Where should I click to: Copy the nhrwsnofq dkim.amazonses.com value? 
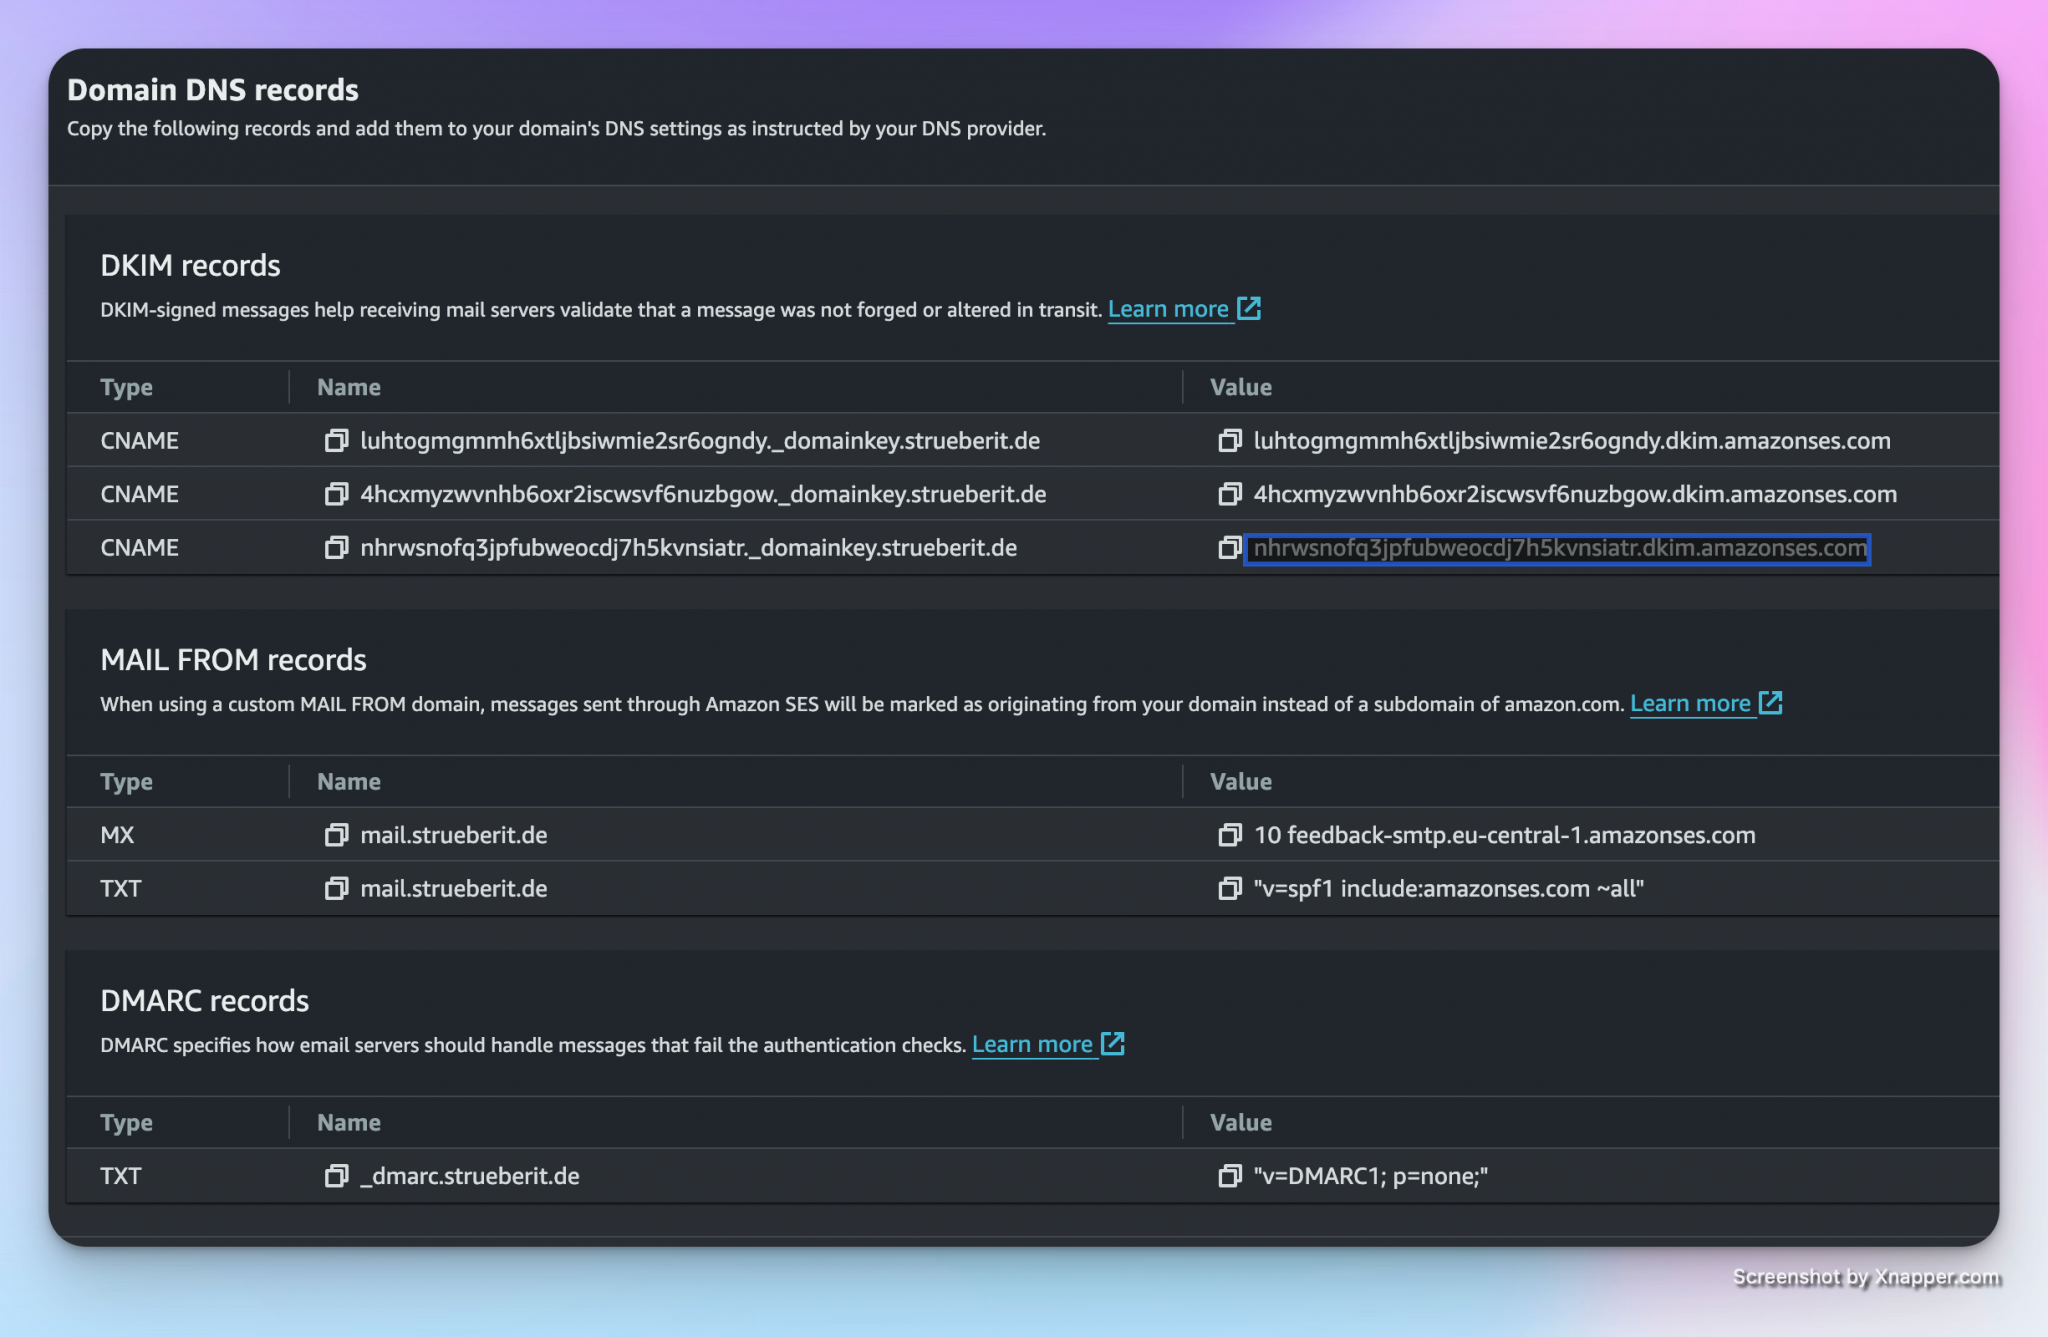1229,548
